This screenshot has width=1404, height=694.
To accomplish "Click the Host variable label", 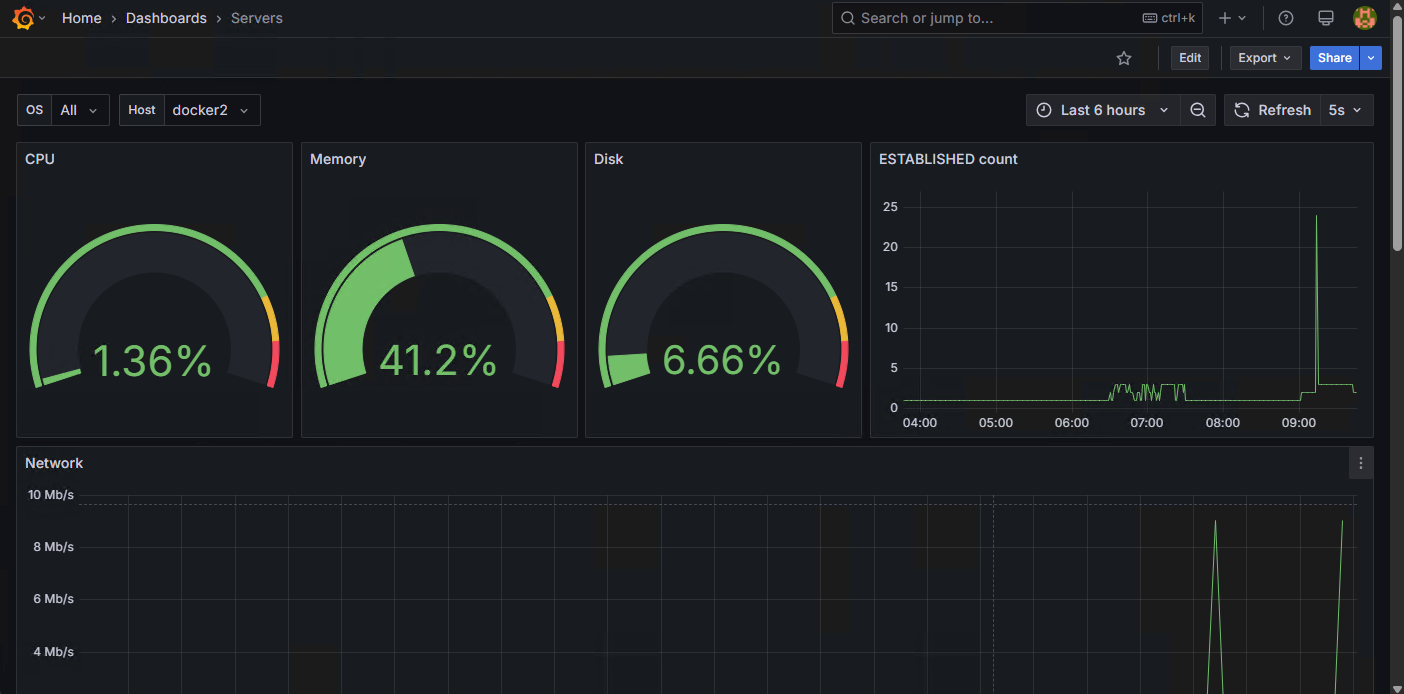I will (x=142, y=110).
